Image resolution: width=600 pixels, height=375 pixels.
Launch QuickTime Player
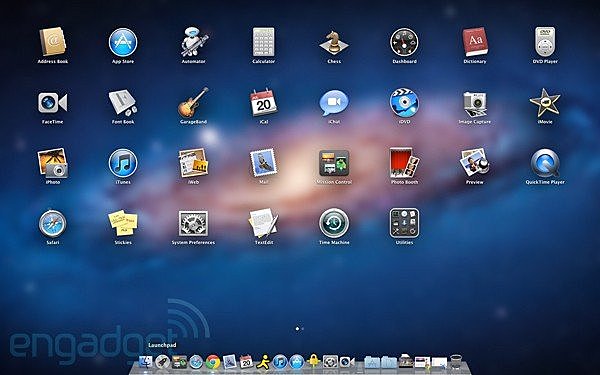click(x=545, y=163)
